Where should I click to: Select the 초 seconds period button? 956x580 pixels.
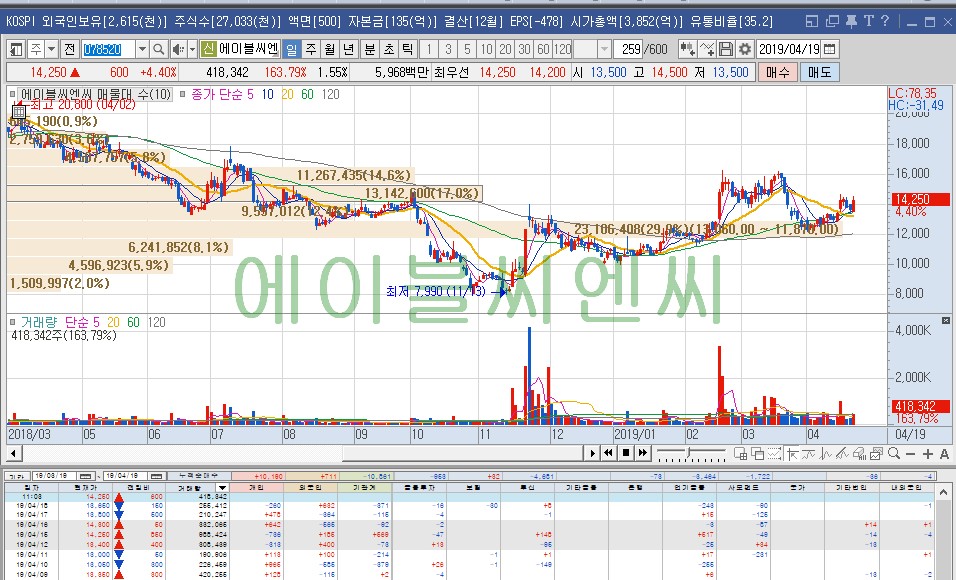389,49
